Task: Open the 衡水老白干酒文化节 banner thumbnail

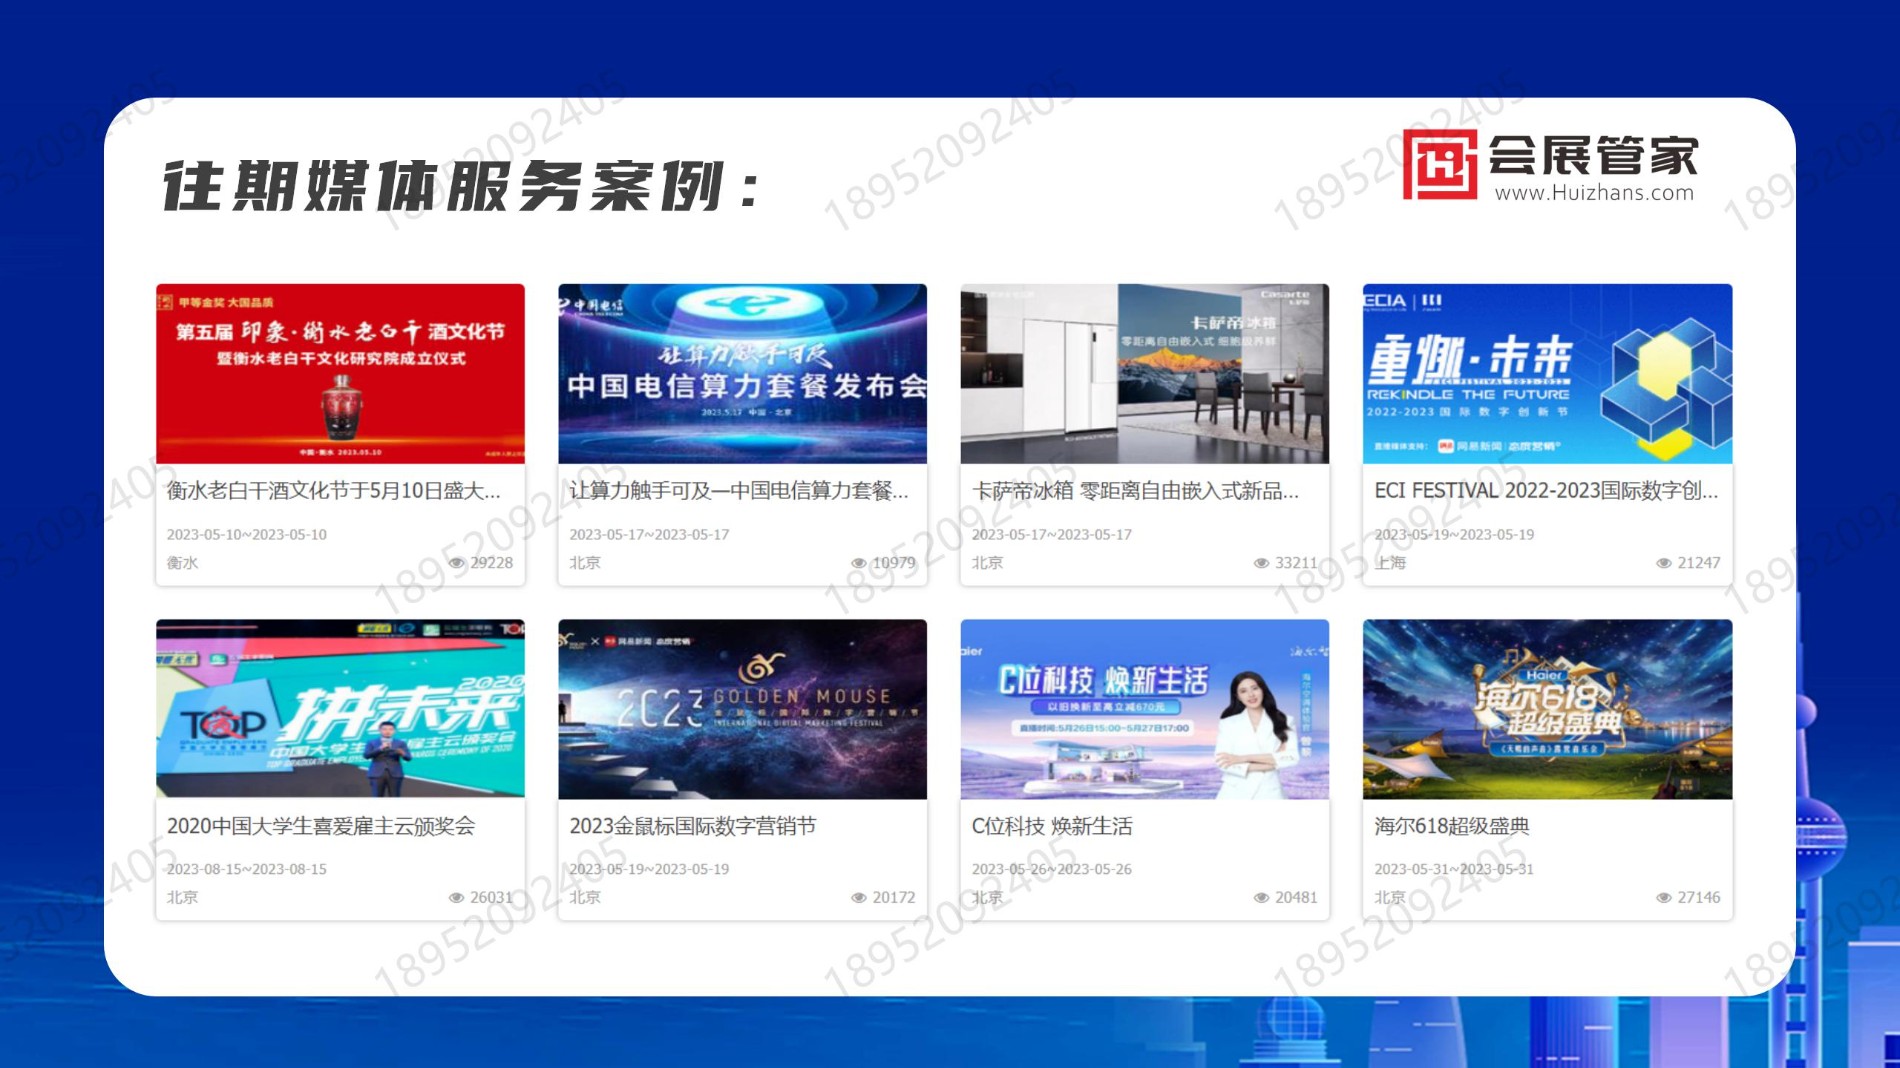Action: pos(340,373)
